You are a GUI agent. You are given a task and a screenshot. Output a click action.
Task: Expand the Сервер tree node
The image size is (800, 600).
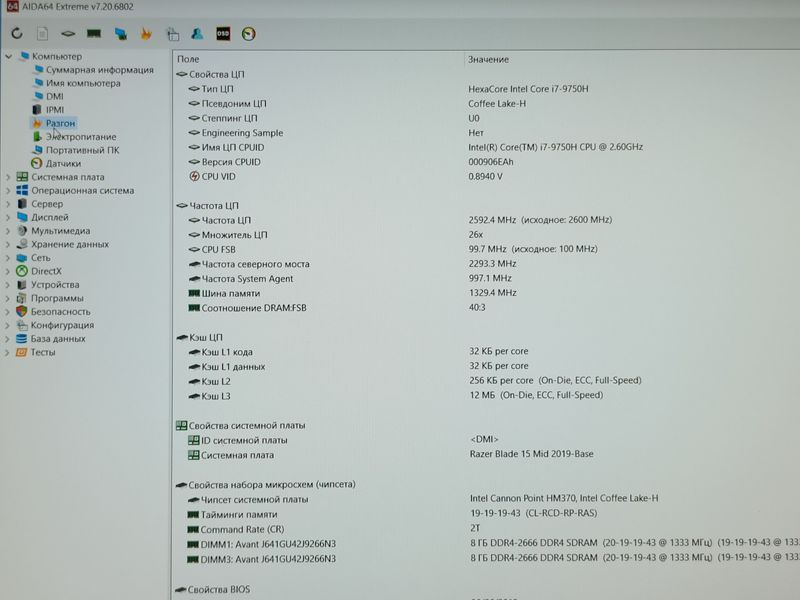point(8,204)
